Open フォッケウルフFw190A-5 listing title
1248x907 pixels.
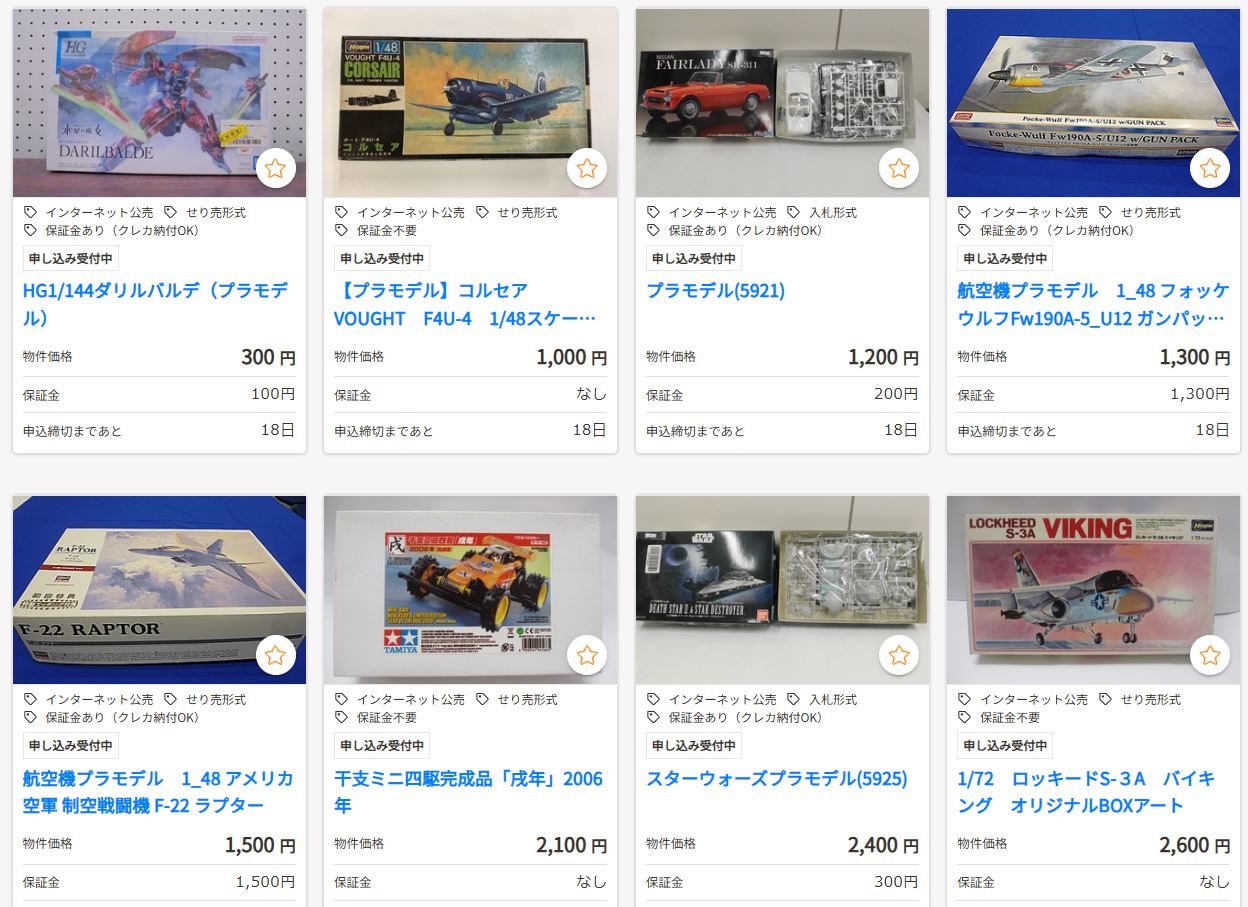click(1093, 304)
